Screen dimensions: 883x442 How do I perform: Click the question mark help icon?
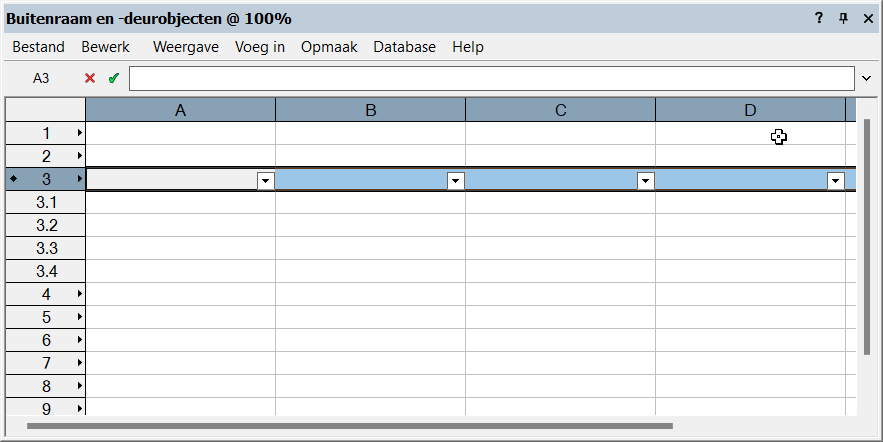tap(819, 18)
